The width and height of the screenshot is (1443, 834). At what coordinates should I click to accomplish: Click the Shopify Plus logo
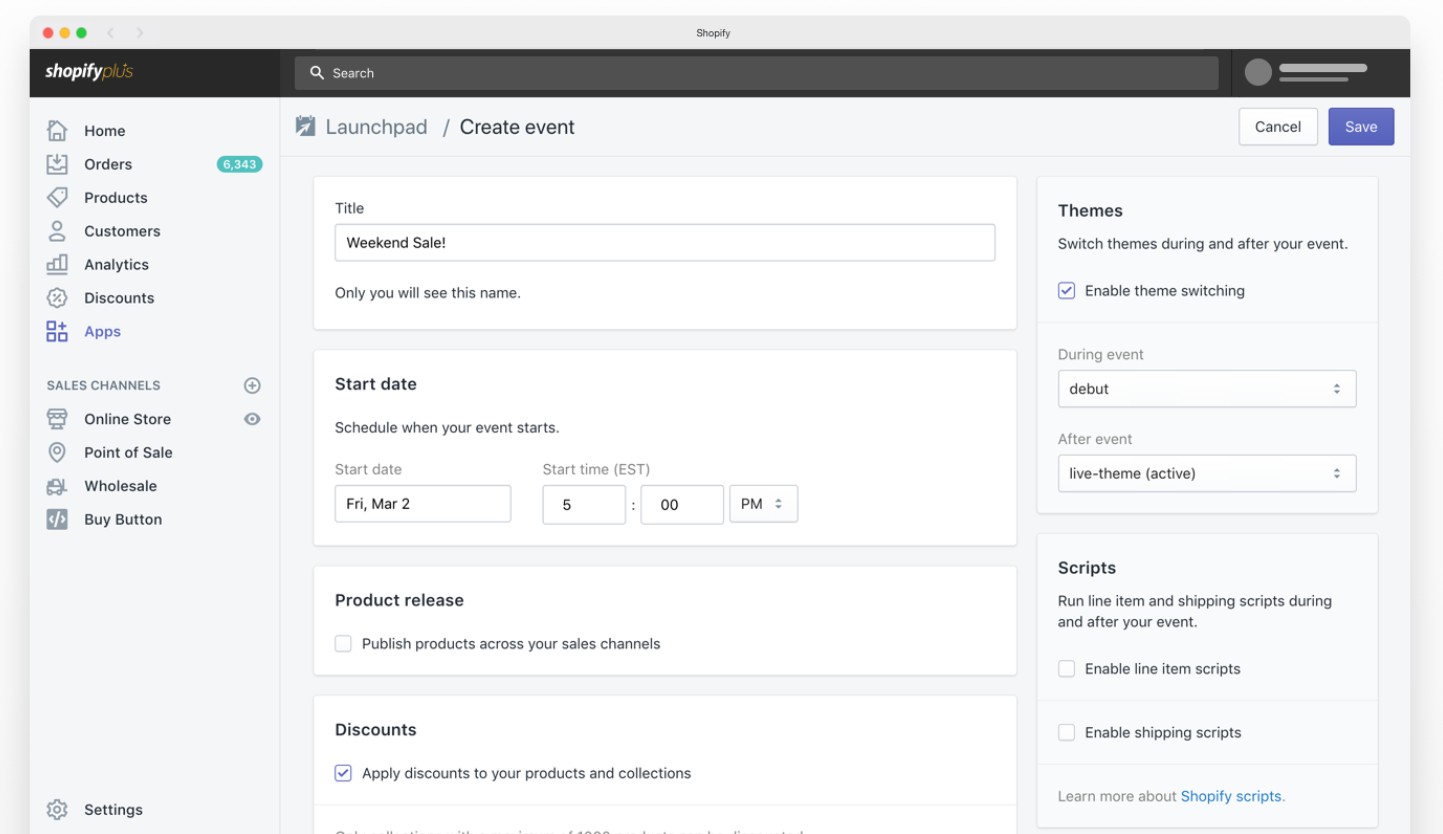coord(89,72)
